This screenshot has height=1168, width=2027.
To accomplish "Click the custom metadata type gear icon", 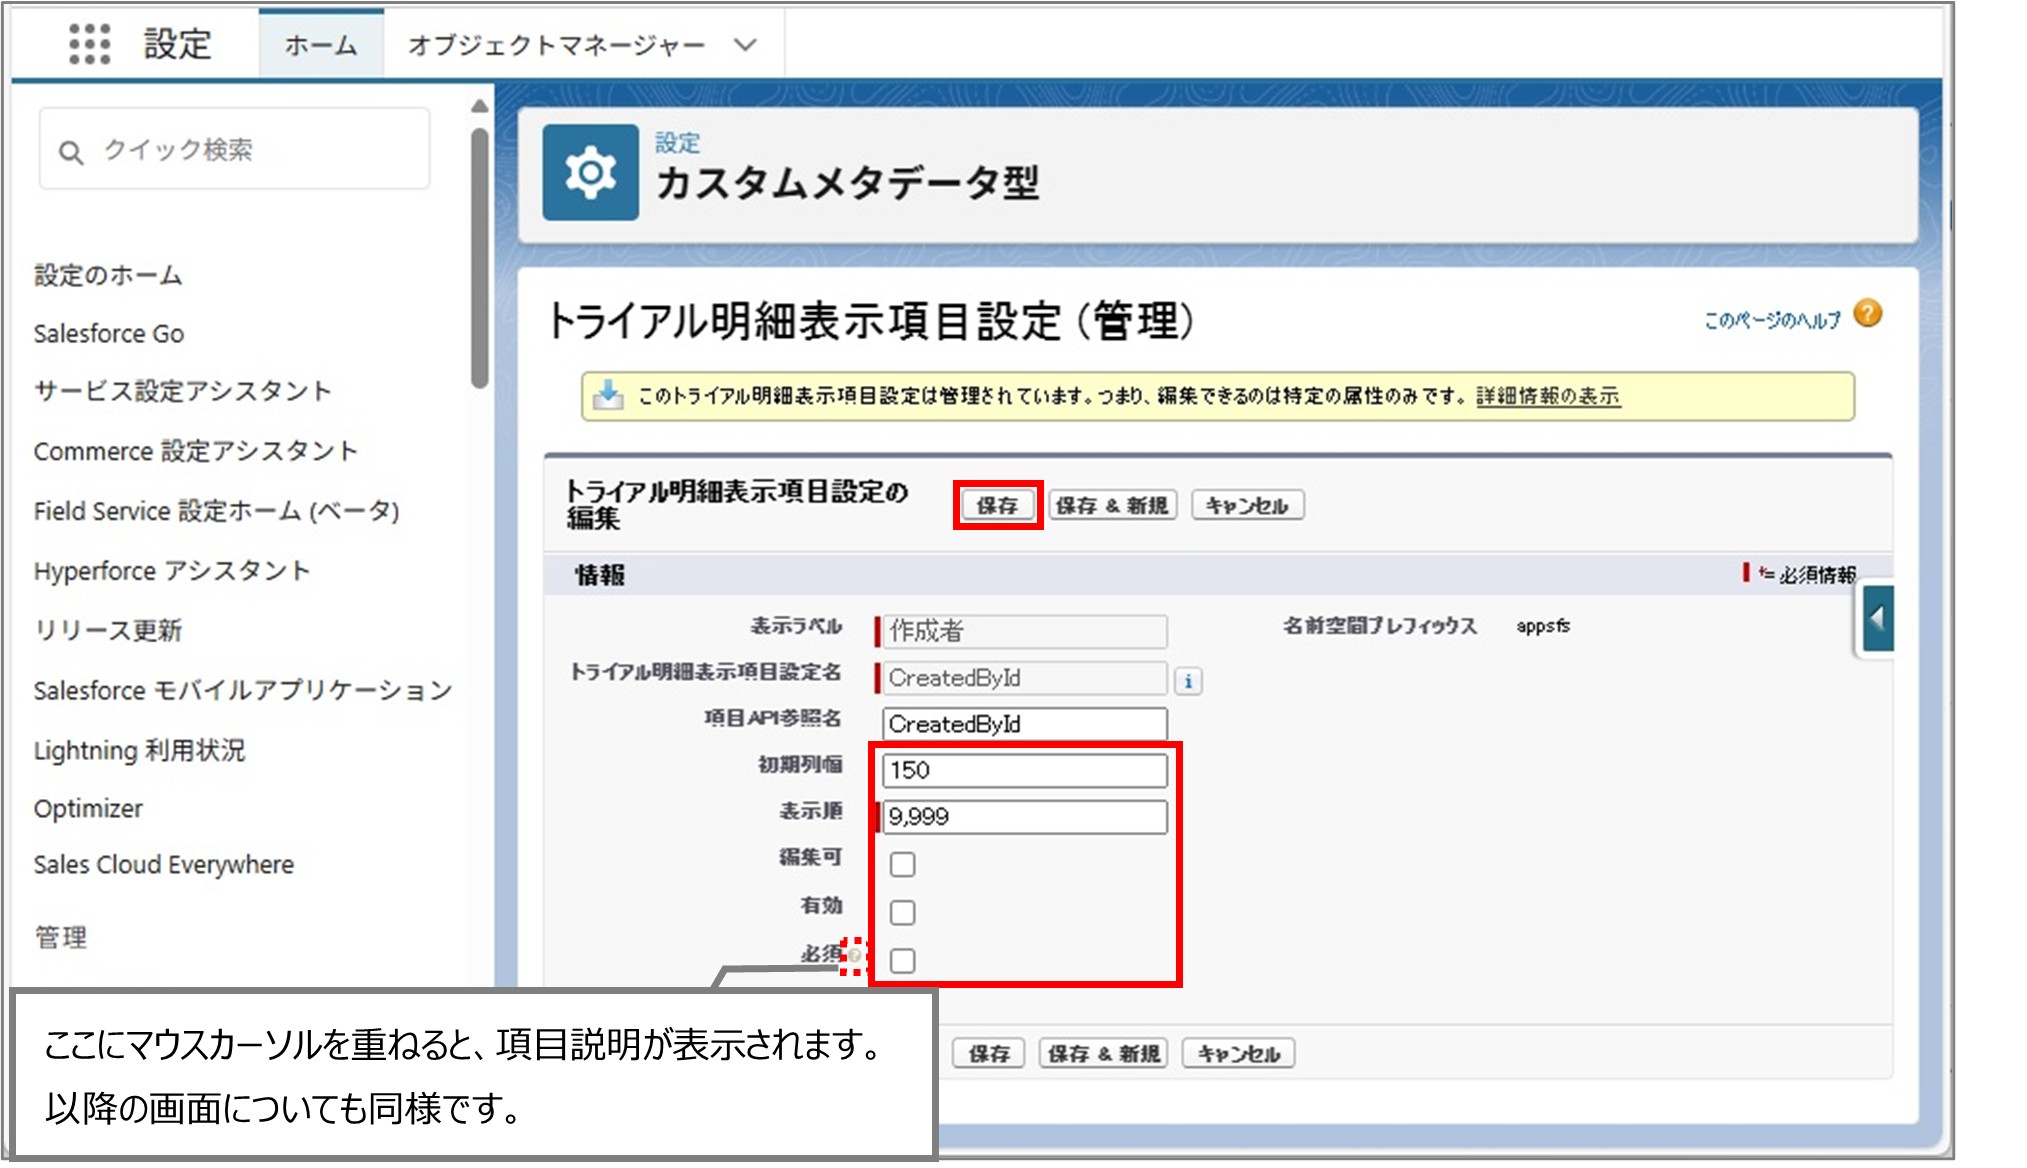I will point(590,172).
